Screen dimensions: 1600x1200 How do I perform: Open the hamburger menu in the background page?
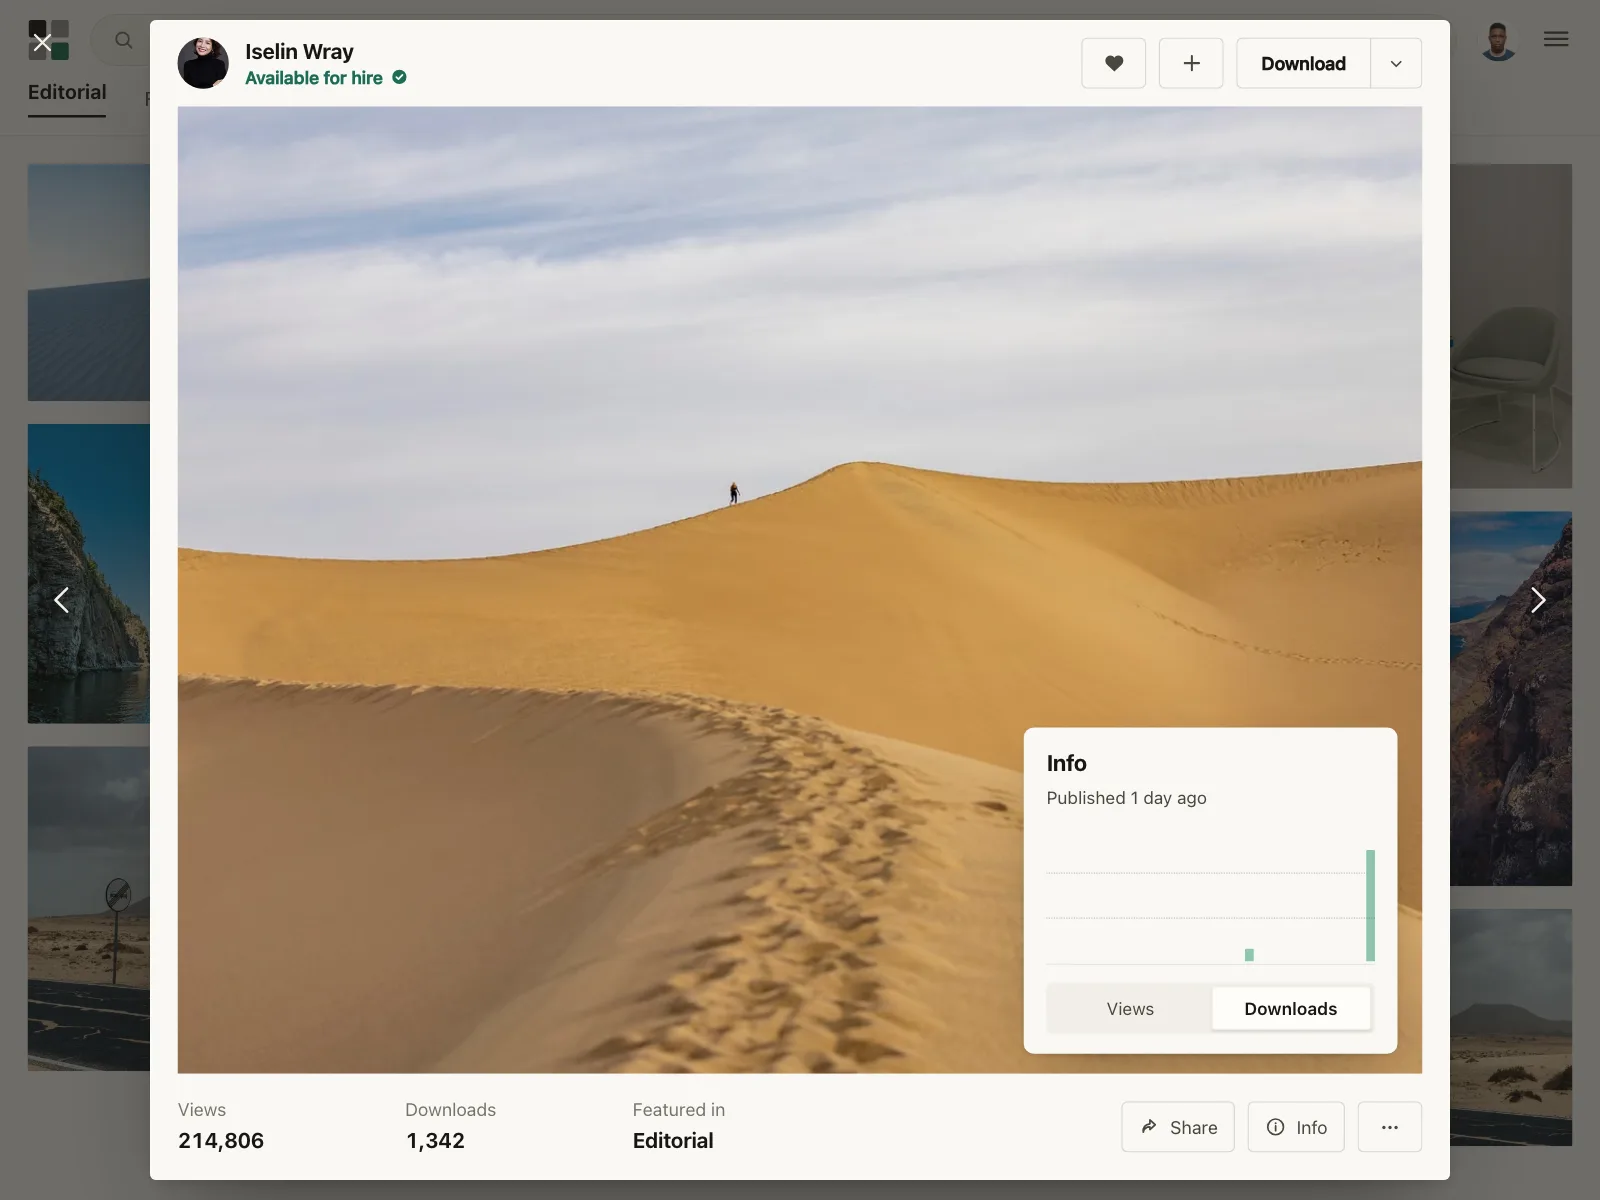click(1556, 39)
